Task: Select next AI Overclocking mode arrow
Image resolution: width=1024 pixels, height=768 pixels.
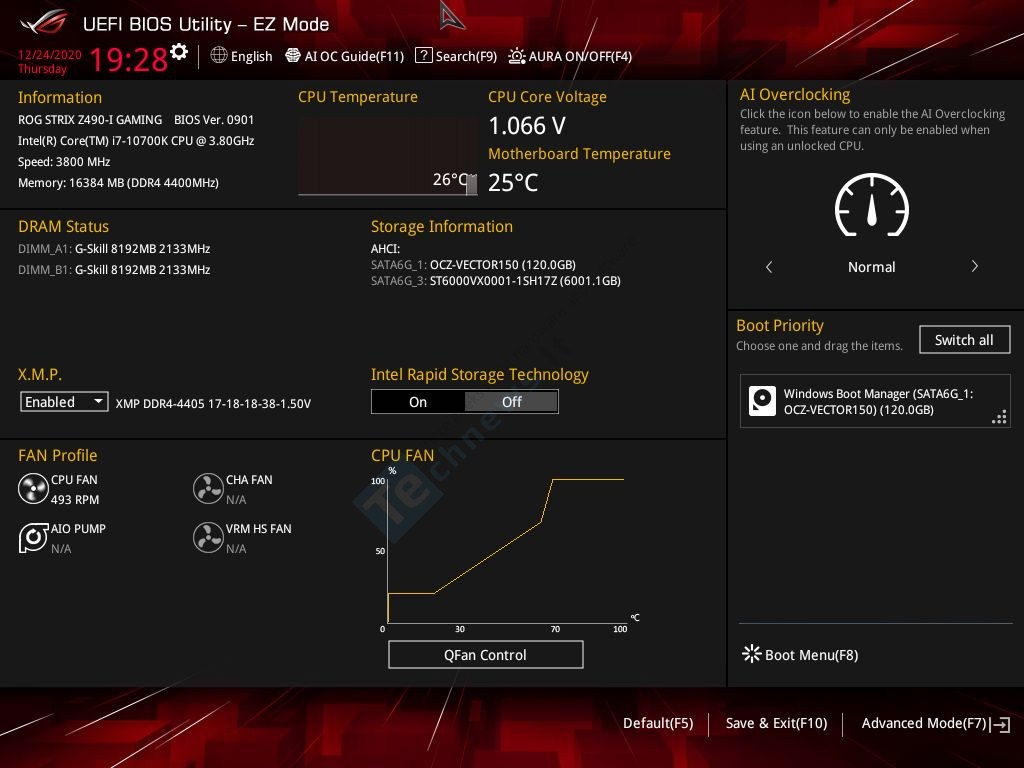Action: [974, 266]
